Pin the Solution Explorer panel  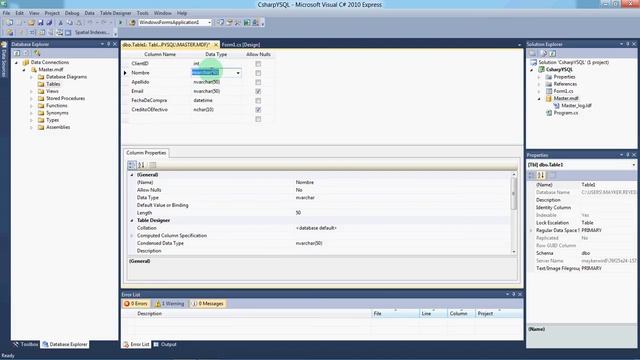(628, 44)
